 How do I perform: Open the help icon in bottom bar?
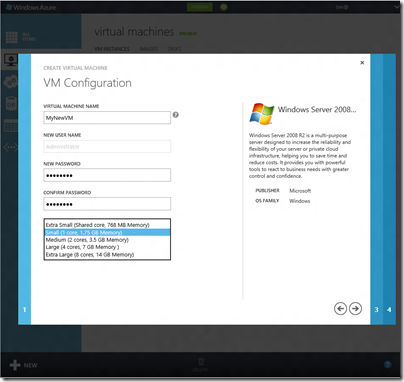coord(387,365)
